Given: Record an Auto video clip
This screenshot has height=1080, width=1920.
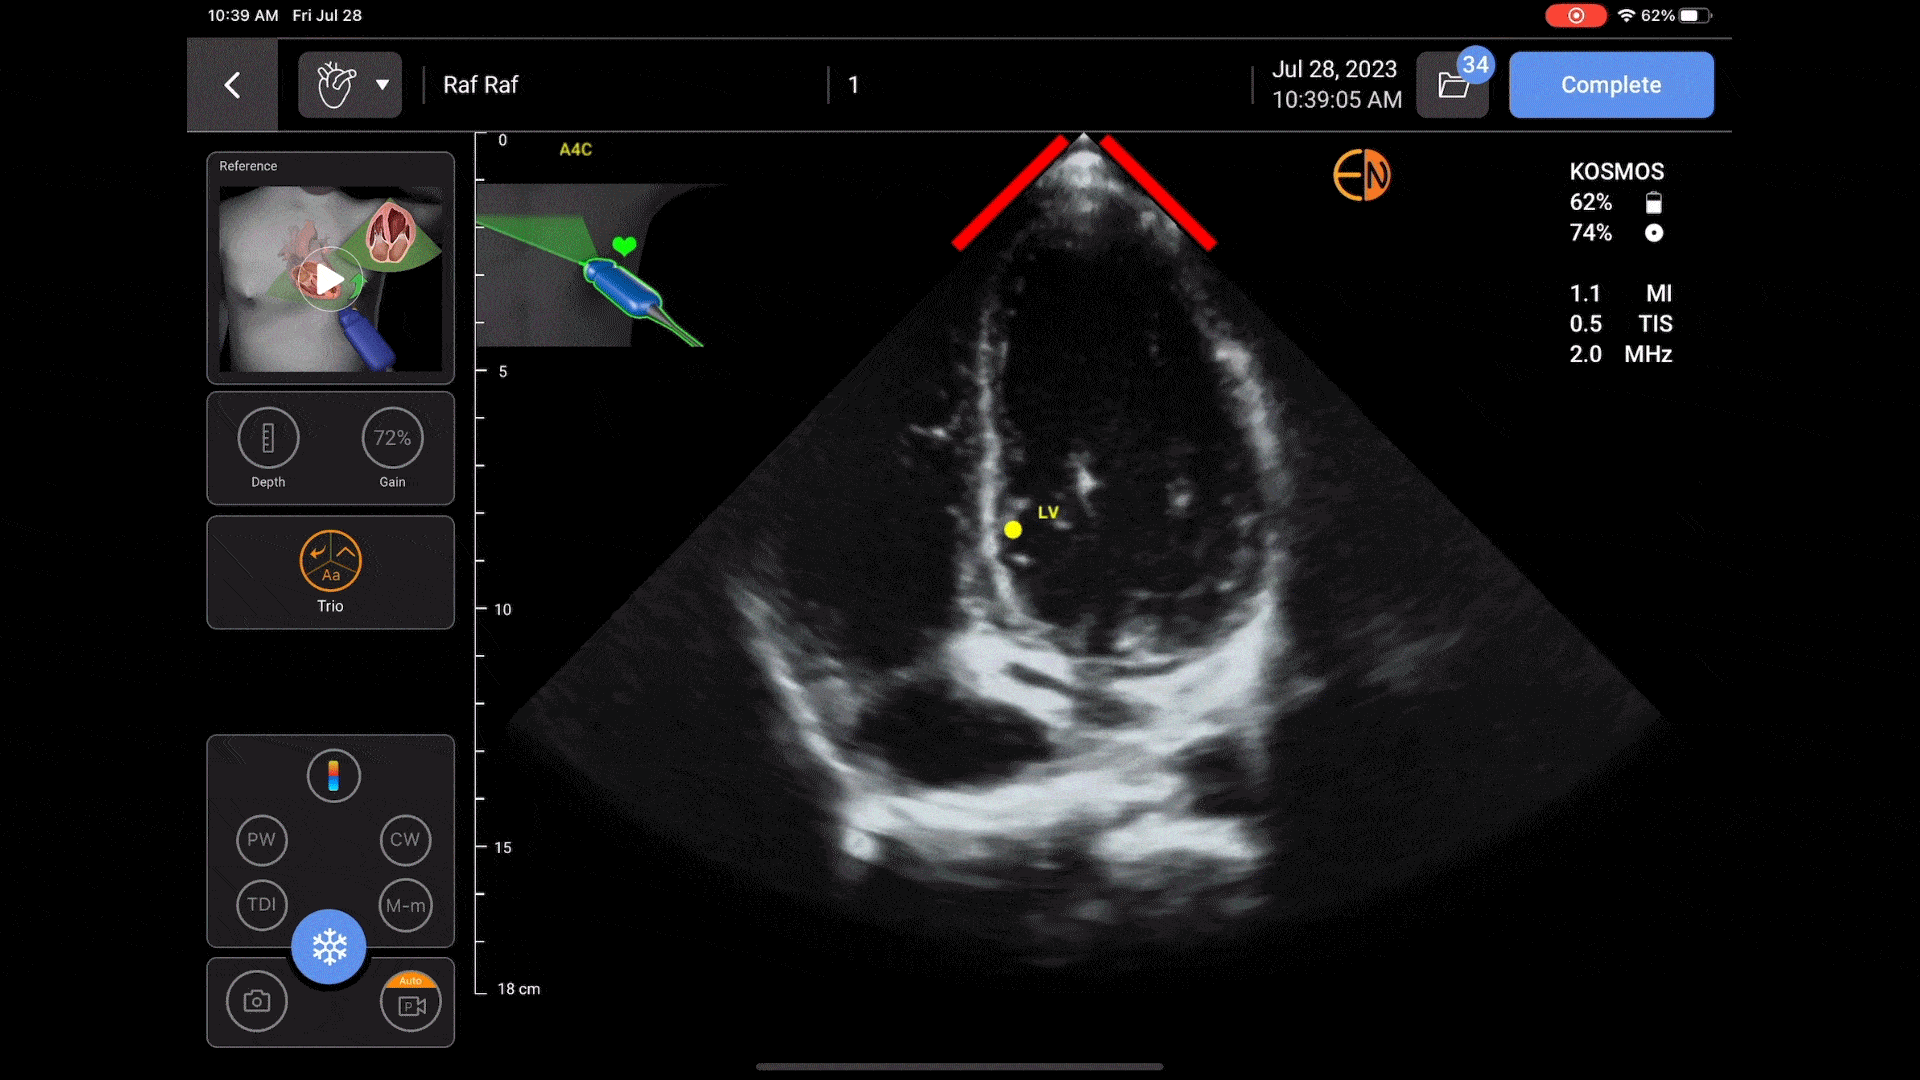Looking at the screenshot, I should point(411,1003).
